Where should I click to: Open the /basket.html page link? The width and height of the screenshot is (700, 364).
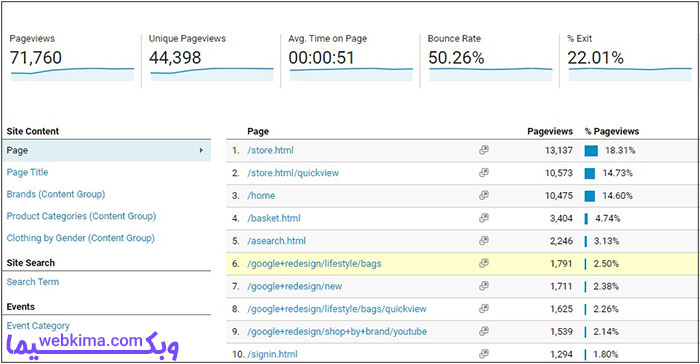274,218
